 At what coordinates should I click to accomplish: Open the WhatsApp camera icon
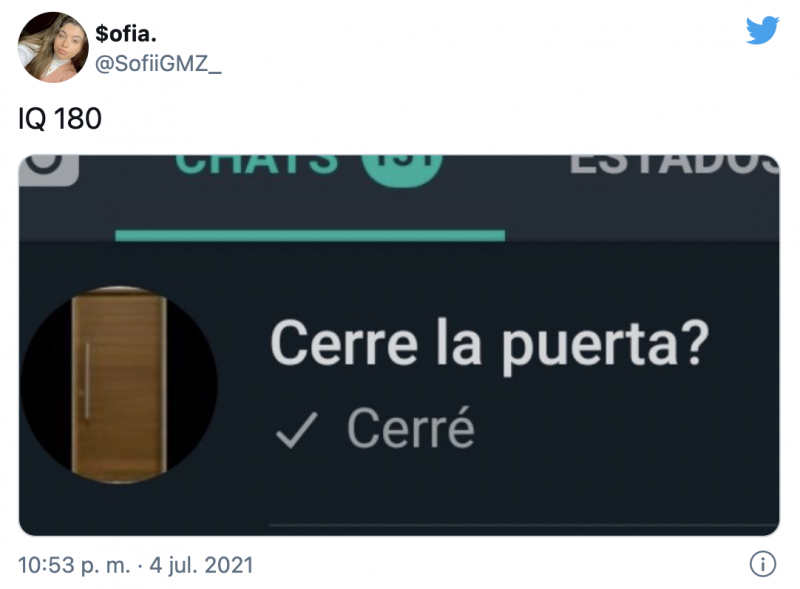[x=49, y=169]
